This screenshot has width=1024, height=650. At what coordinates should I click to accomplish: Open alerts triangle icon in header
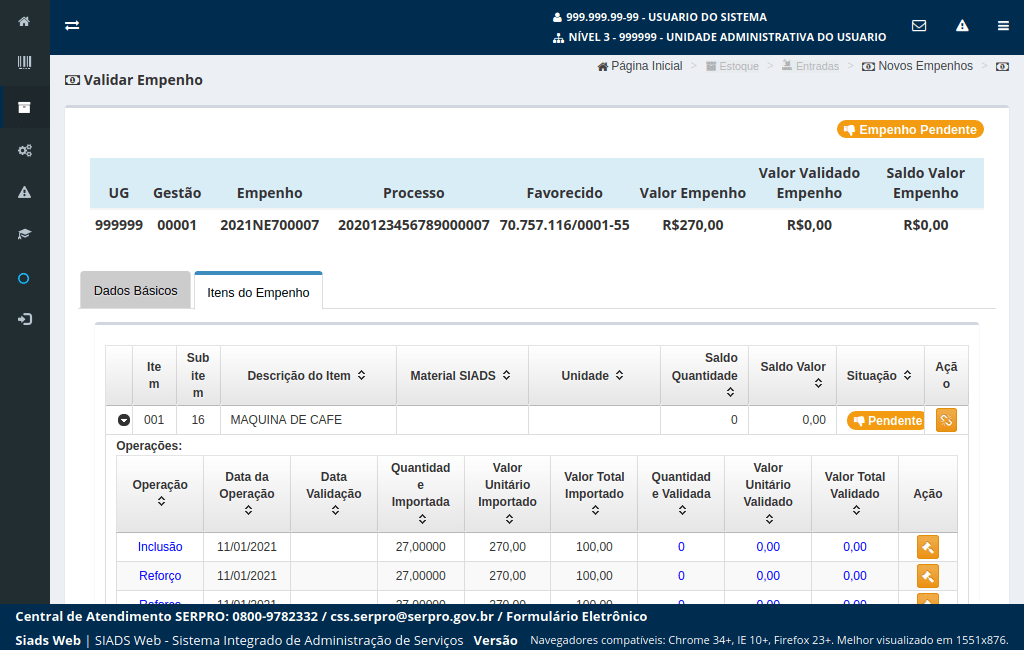tap(962, 25)
